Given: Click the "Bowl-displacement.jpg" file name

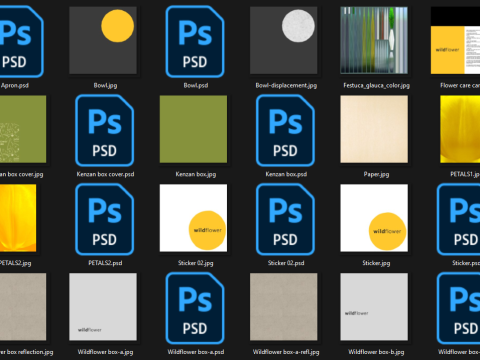Looking at the screenshot, I should pyautogui.click(x=286, y=86).
